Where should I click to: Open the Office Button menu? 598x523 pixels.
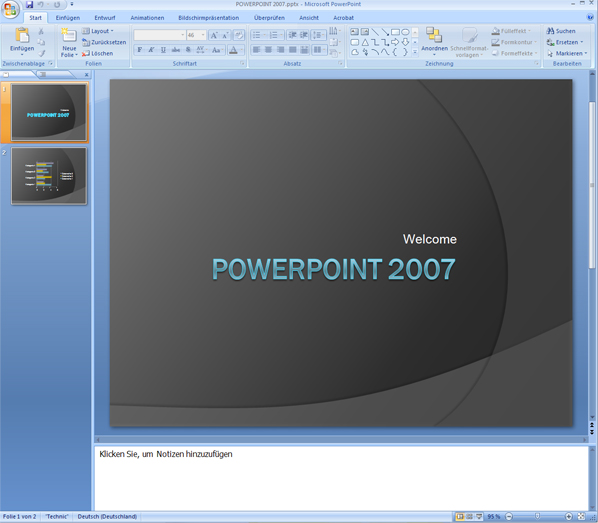pos(10,10)
